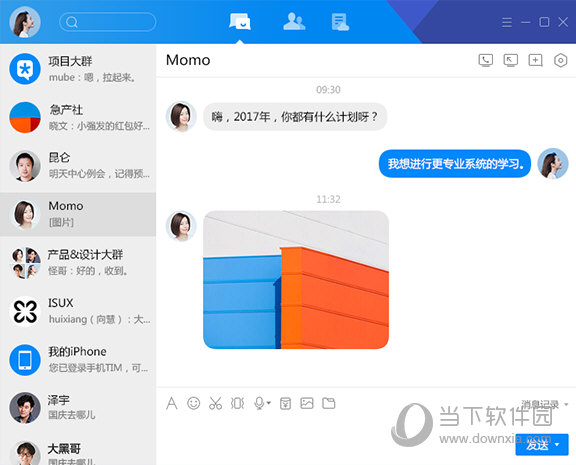The image size is (576, 465).
Task: Click the 项目大群 star group avatar
Action: 25,69
